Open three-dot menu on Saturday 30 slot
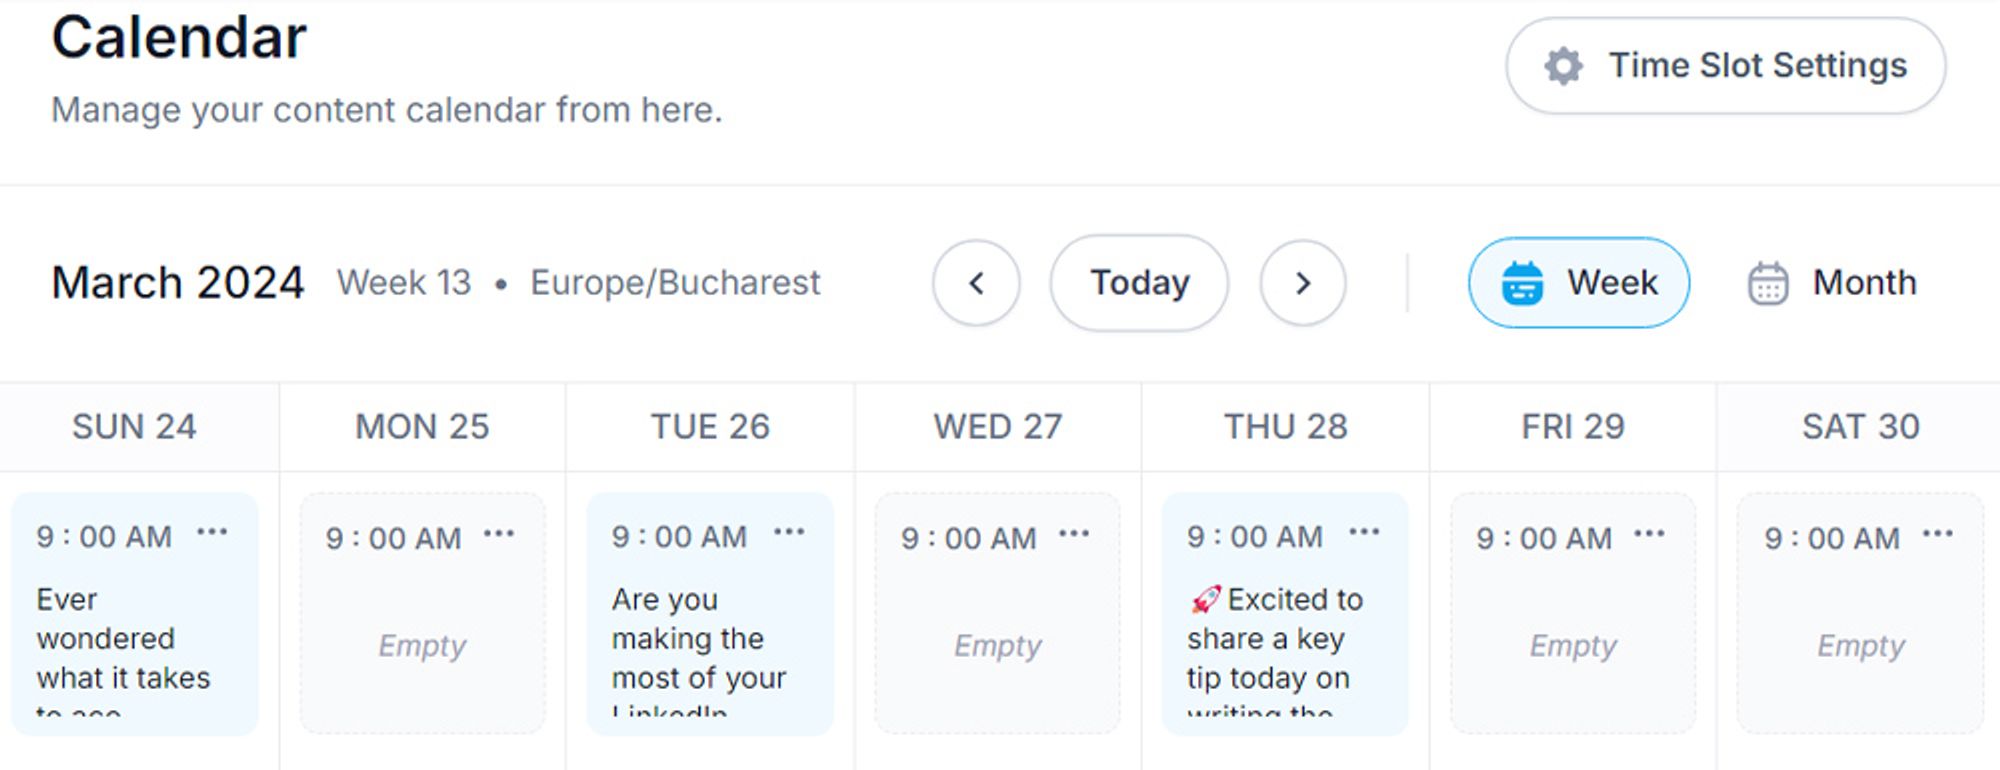Viewport: 2000px width, 770px height. pos(1938,534)
